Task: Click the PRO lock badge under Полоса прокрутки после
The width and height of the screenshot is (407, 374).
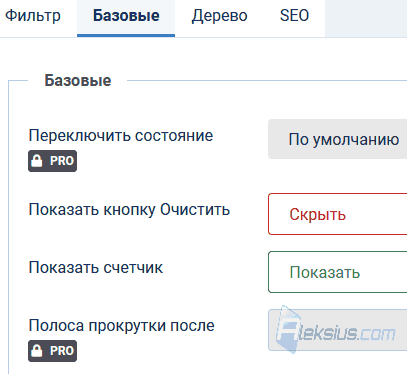Action: coord(52,351)
